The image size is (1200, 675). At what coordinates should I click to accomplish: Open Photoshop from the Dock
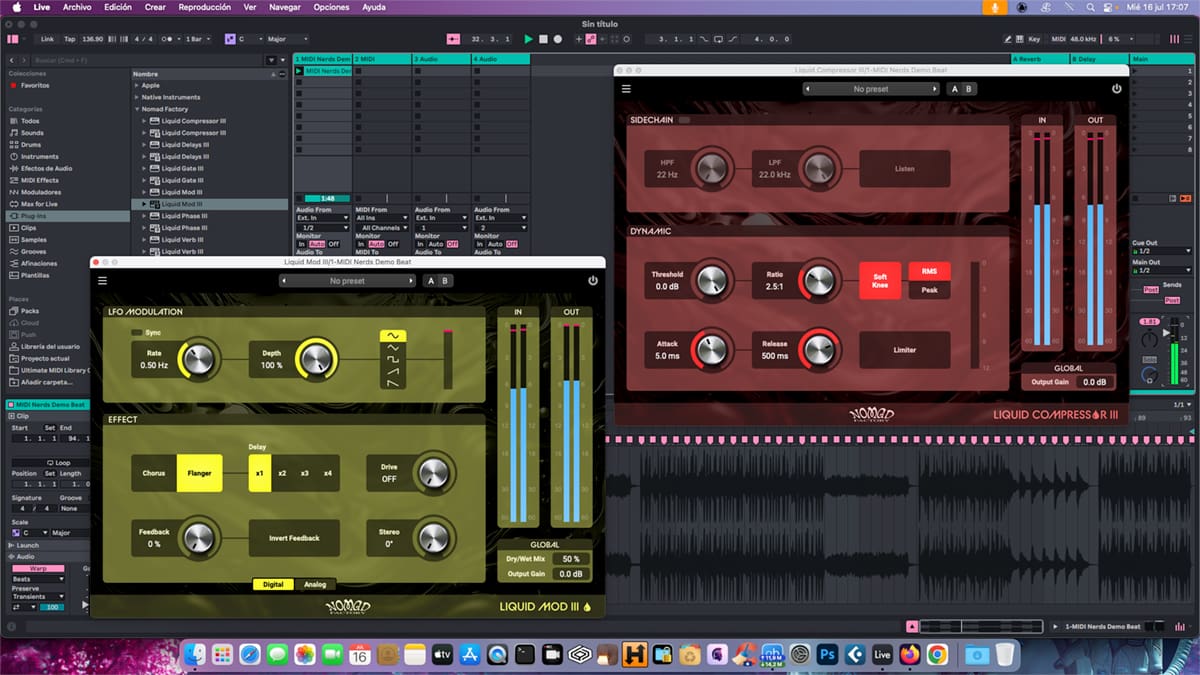click(x=827, y=654)
